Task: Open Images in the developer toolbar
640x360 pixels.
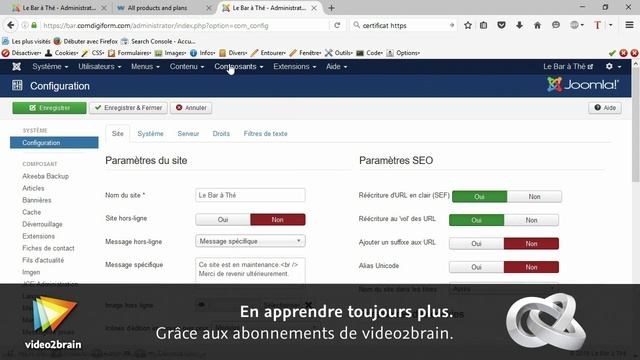Action: click(171, 53)
